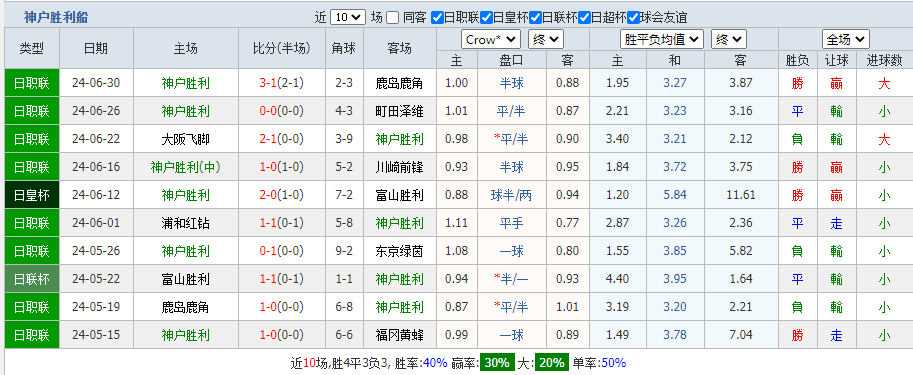Click the 日皇杯 league tag in 24-06-12 row
Image resolution: width=913 pixels, height=375 pixels.
pyautogui.click(x=32, y=195)
